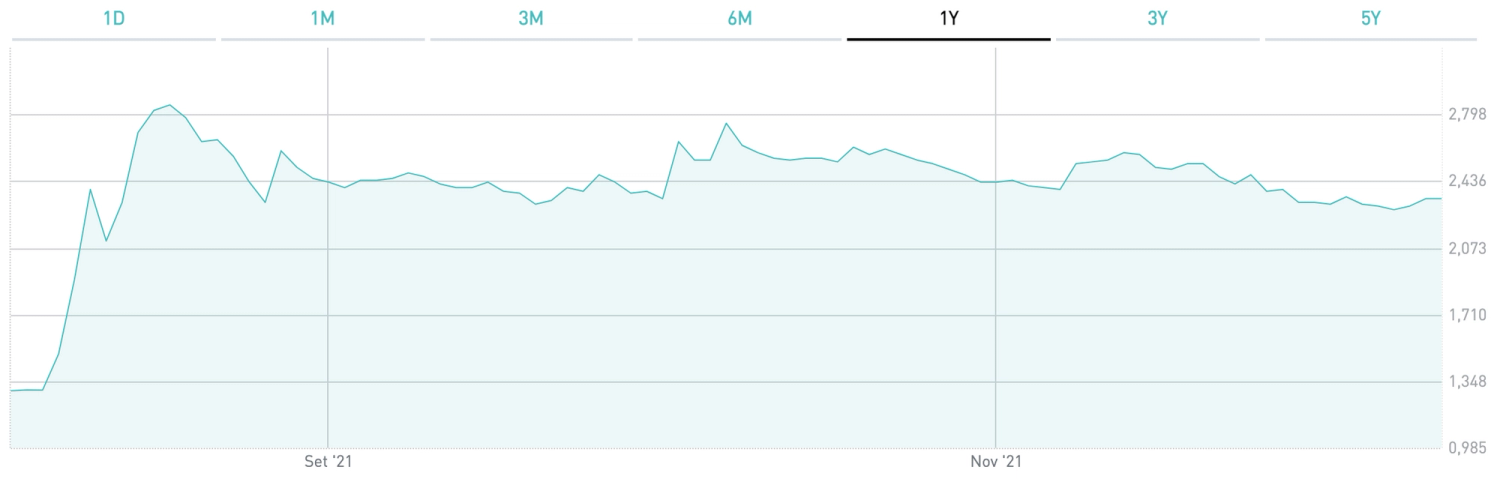Click the 2,798 price axis label
Viewport: 1500px width, 482px height.
(1467, 115)
